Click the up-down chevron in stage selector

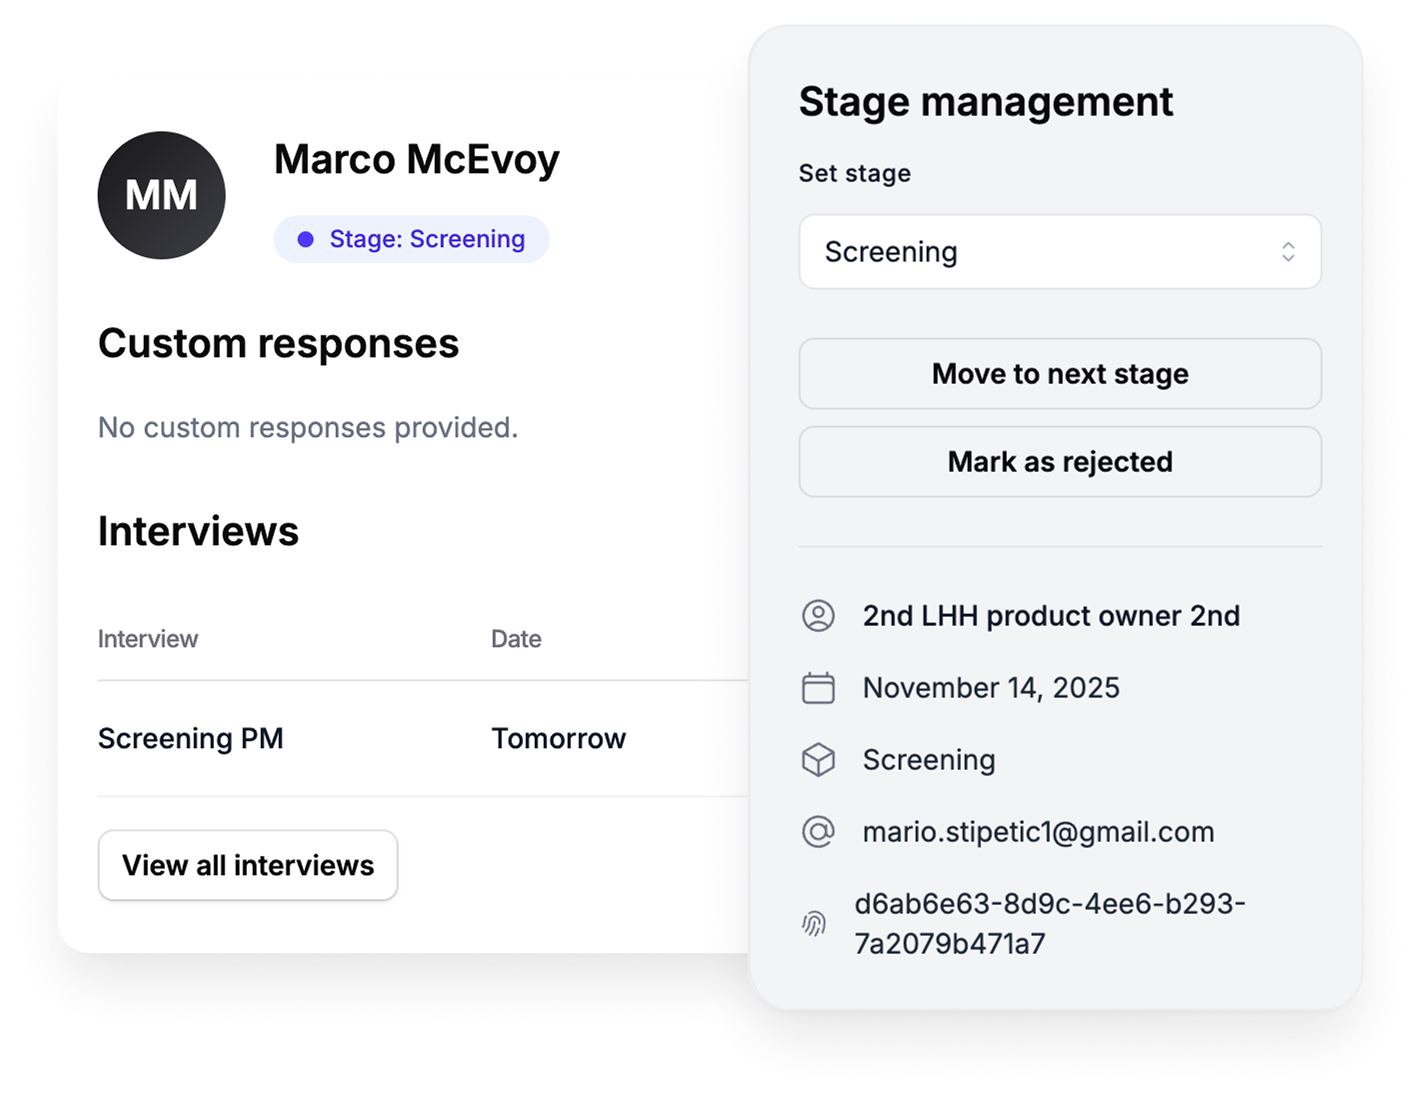[1288, 252]
